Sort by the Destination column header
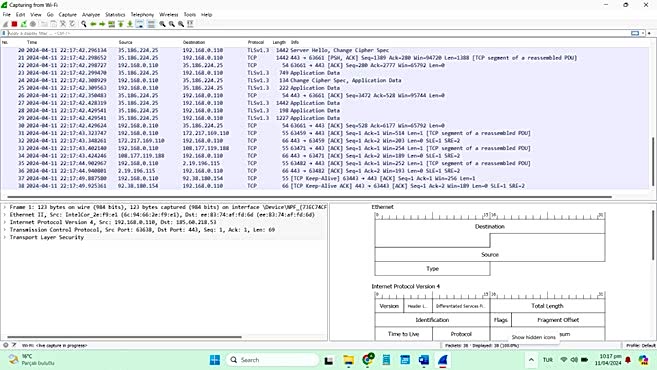657x370 pixels. (194, 42)
